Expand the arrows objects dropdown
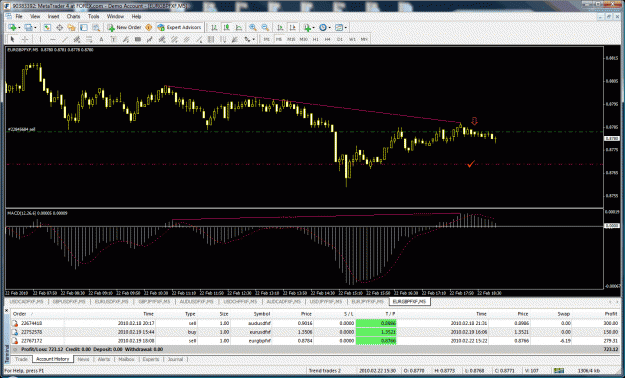 (254, 39)
